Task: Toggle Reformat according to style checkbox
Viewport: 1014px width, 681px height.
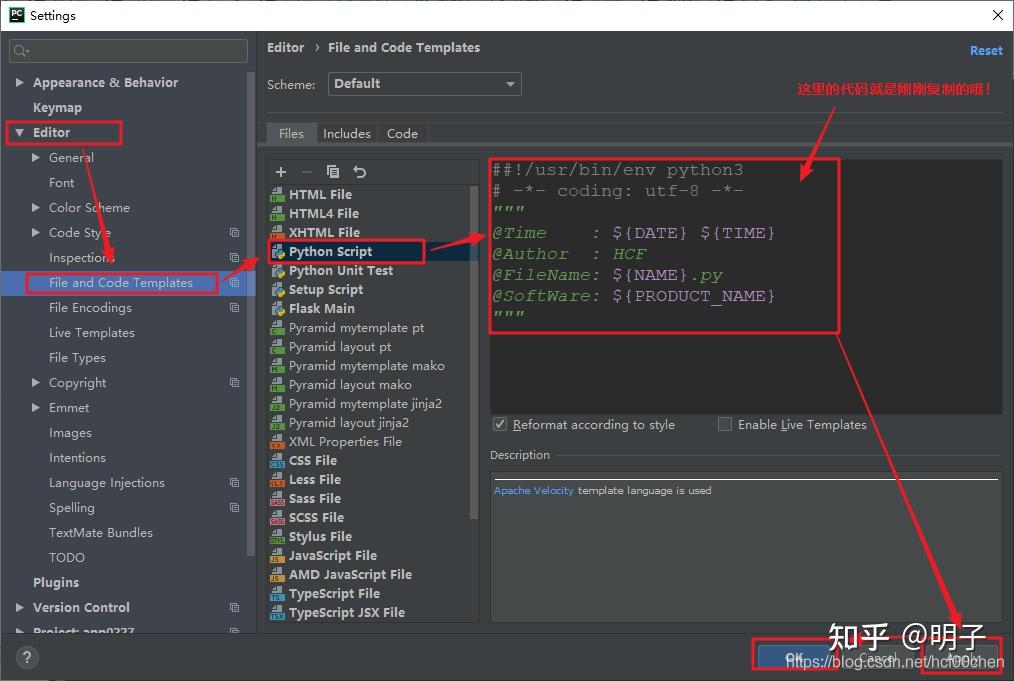Action: pos(500,424)
